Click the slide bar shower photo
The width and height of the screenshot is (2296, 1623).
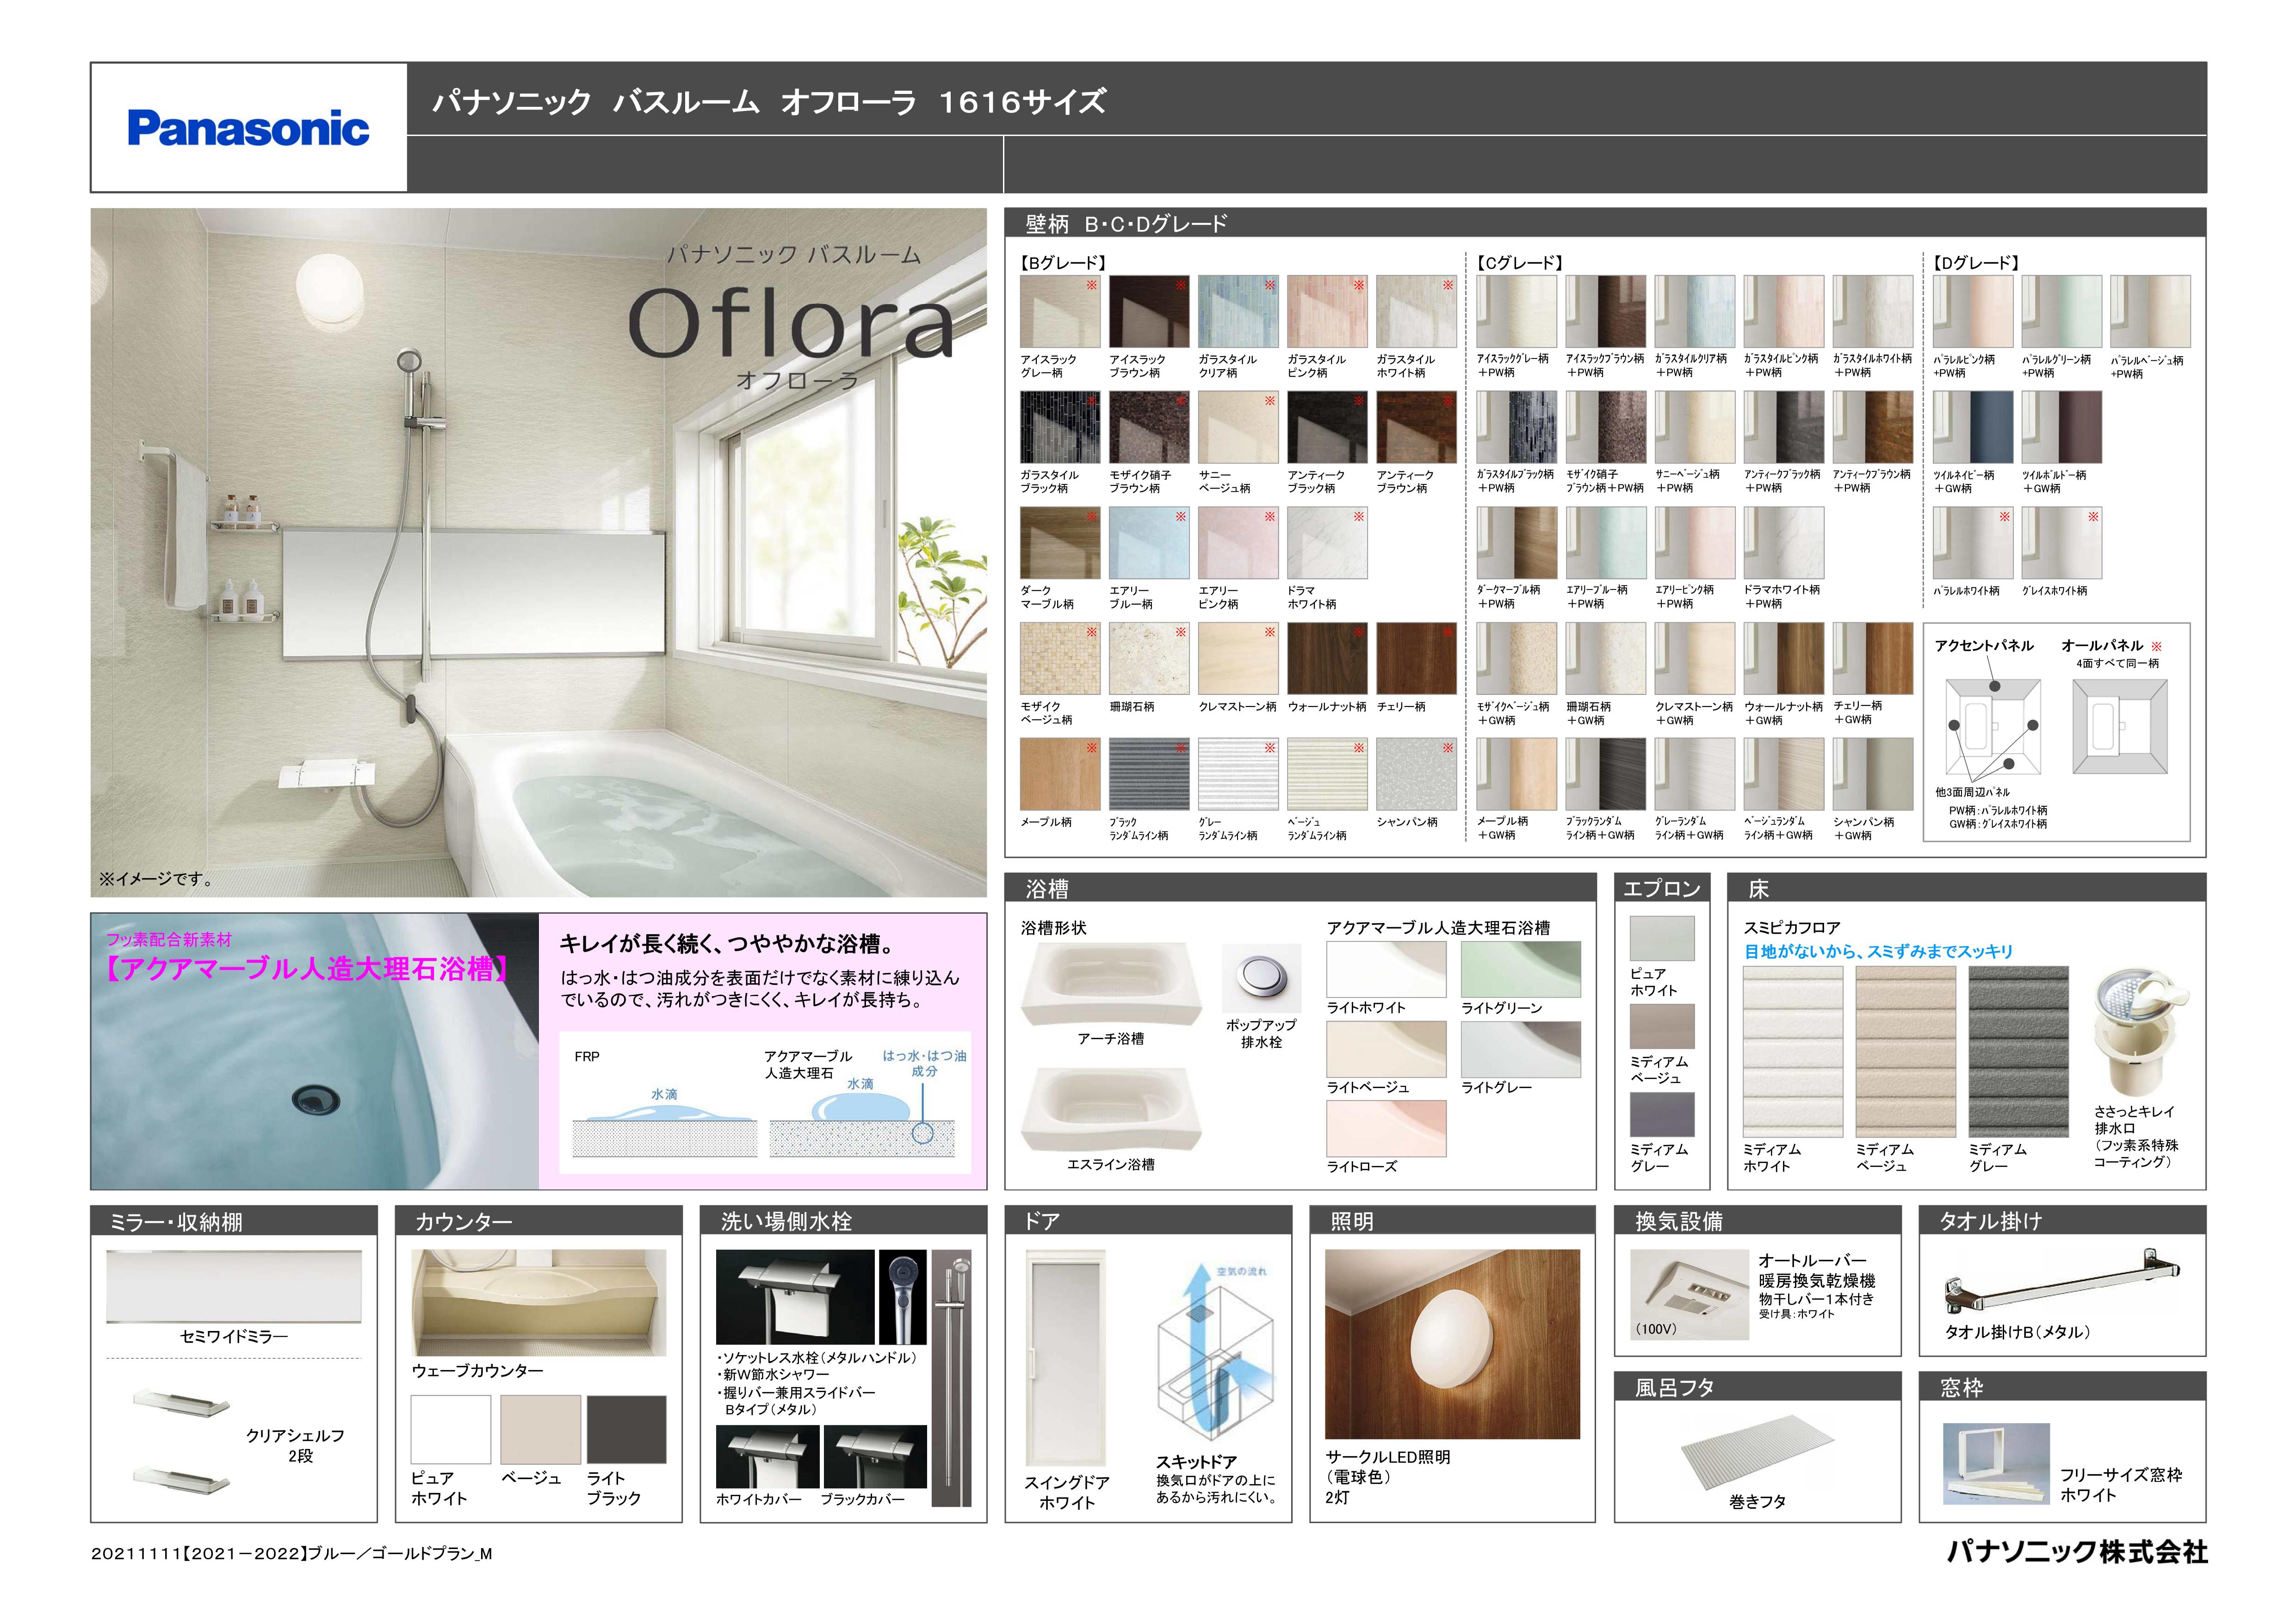[x=951, y=1378]
